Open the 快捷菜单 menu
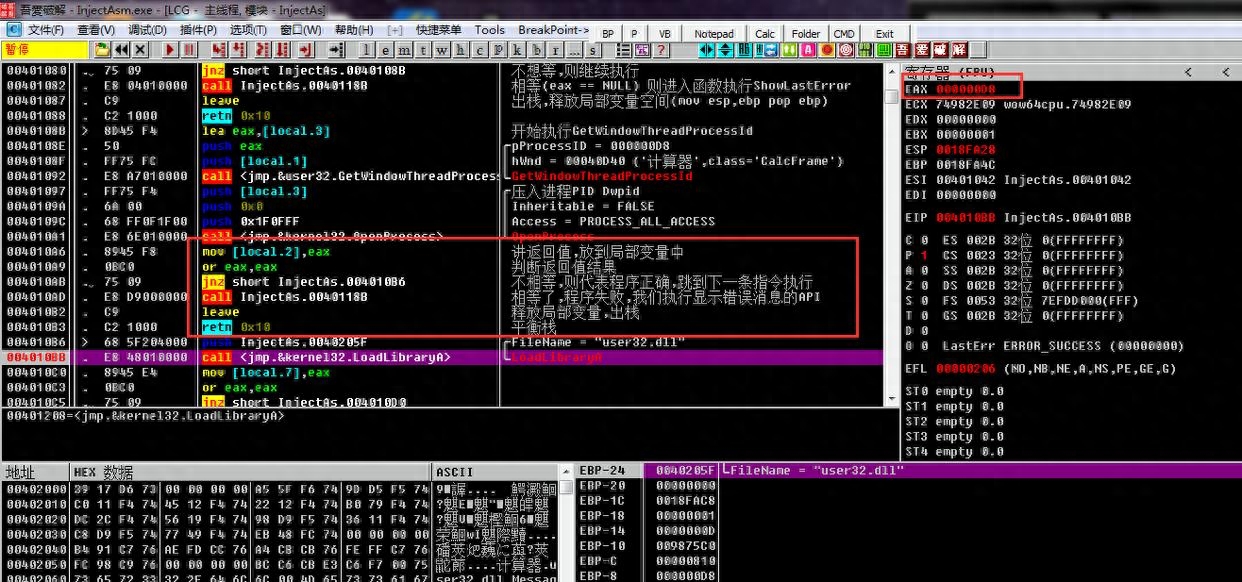The image size is (1242, 582). point(439,30)
